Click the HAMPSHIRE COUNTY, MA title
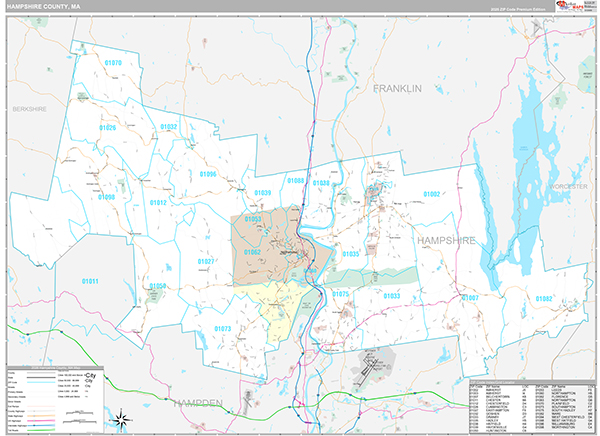The height and width of the screenshot is (436, 600). coord(44,7)
